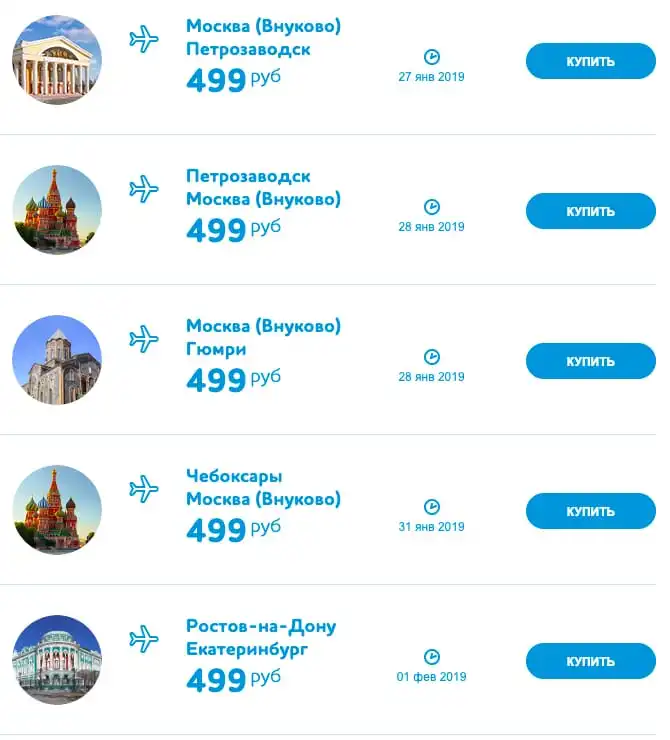Screen dimensions: 670x740
Task: Click the clock icon above 01 фев 2019
Action: click(x=432, y=657)
